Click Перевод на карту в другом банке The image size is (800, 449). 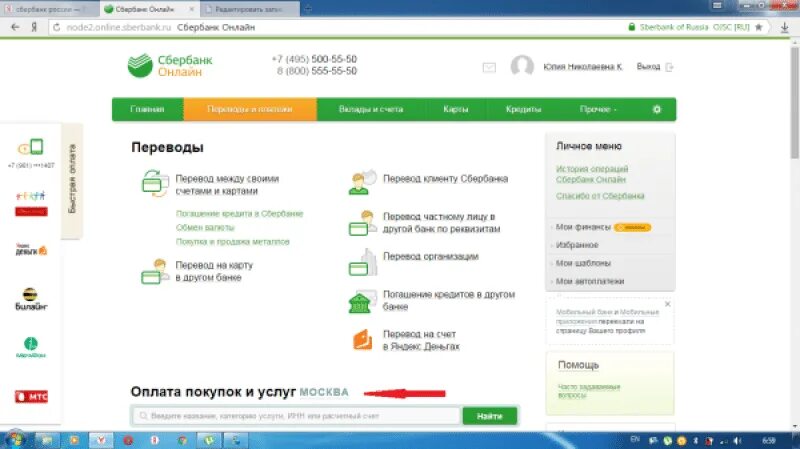point(214,271)
